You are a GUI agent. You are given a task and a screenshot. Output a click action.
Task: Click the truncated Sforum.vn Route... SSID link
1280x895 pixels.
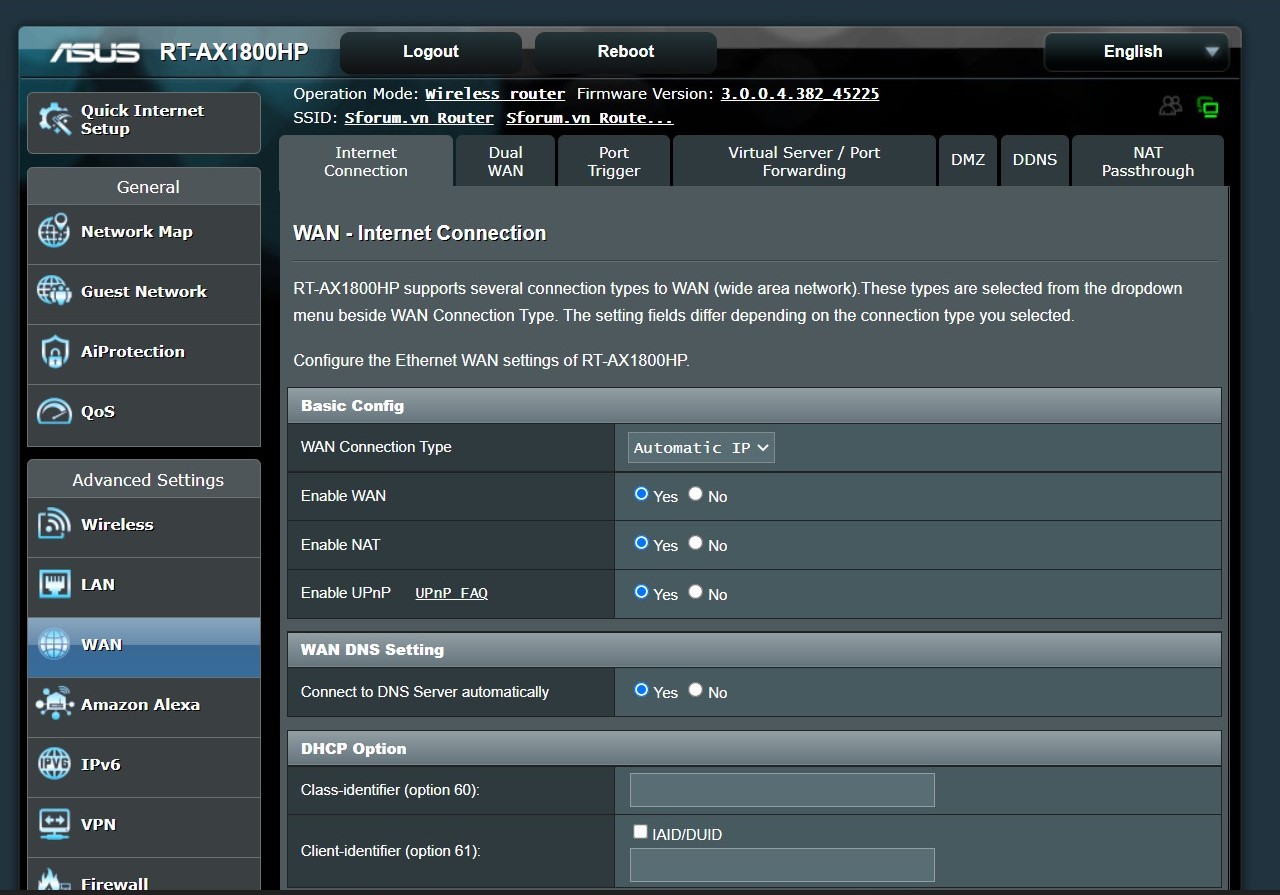coord(590,118)
